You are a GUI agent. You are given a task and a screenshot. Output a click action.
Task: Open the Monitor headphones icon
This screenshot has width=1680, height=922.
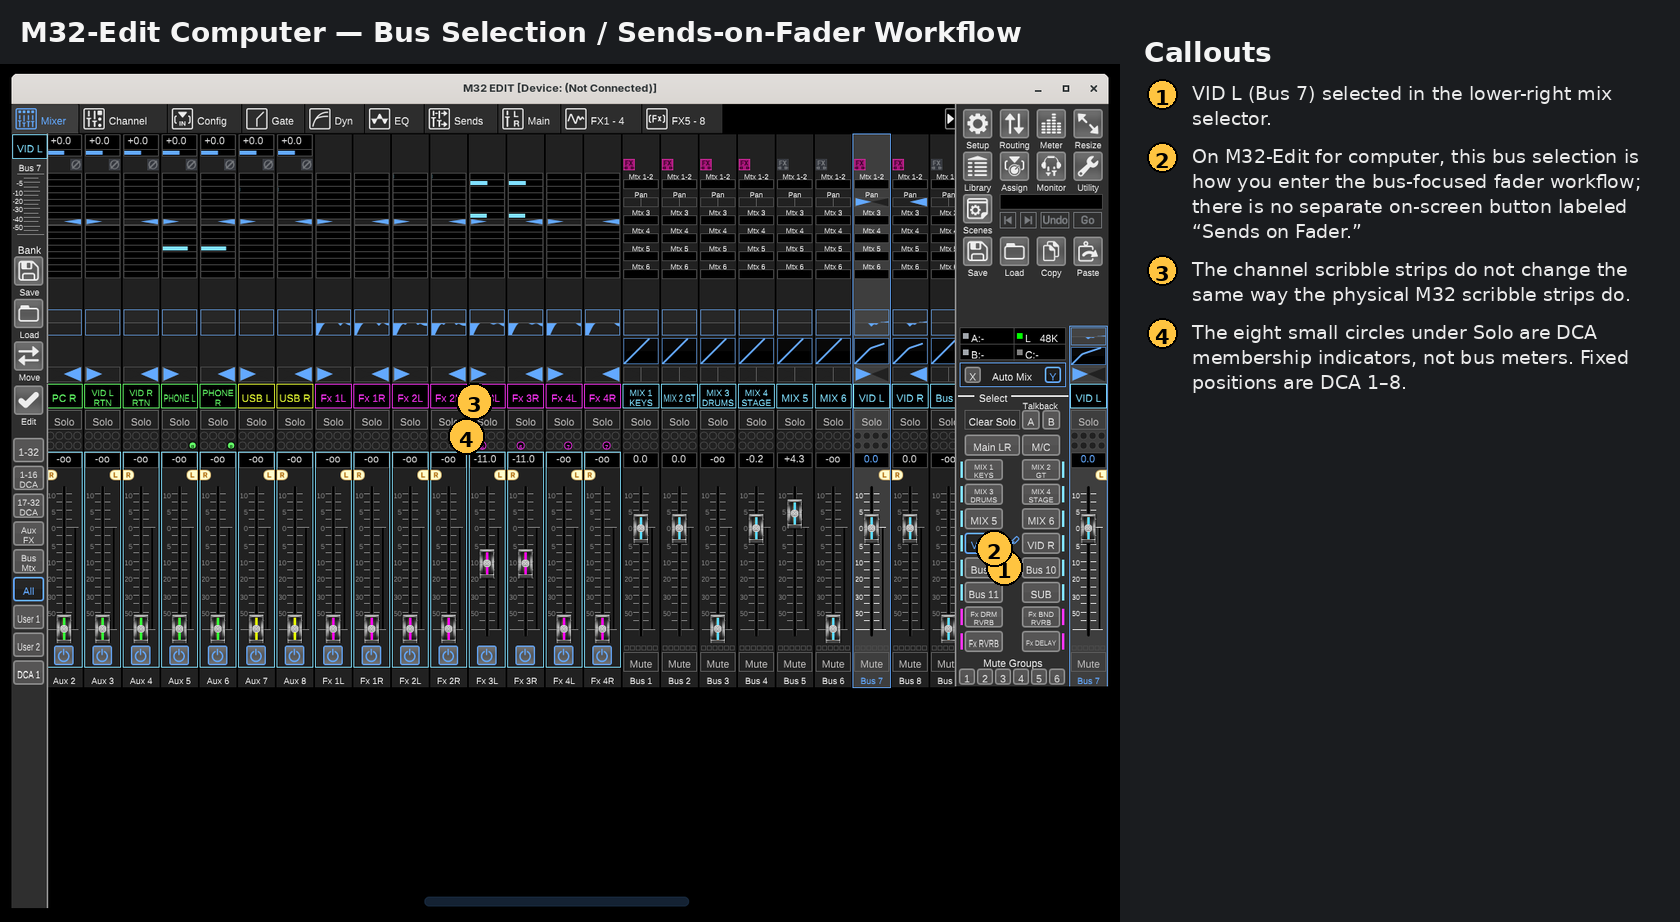coord(1051,167)
